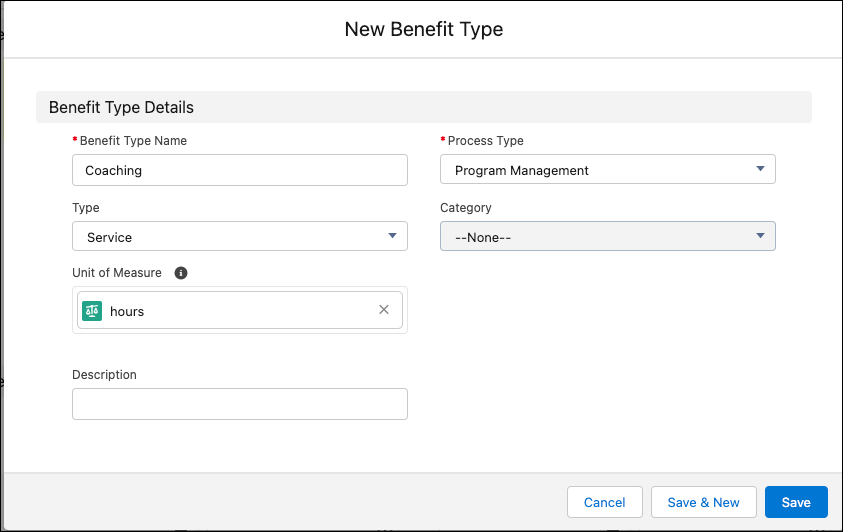843x532 pixels.
Task: Click the Benefit Type Details section header
Action: point(122,107)
